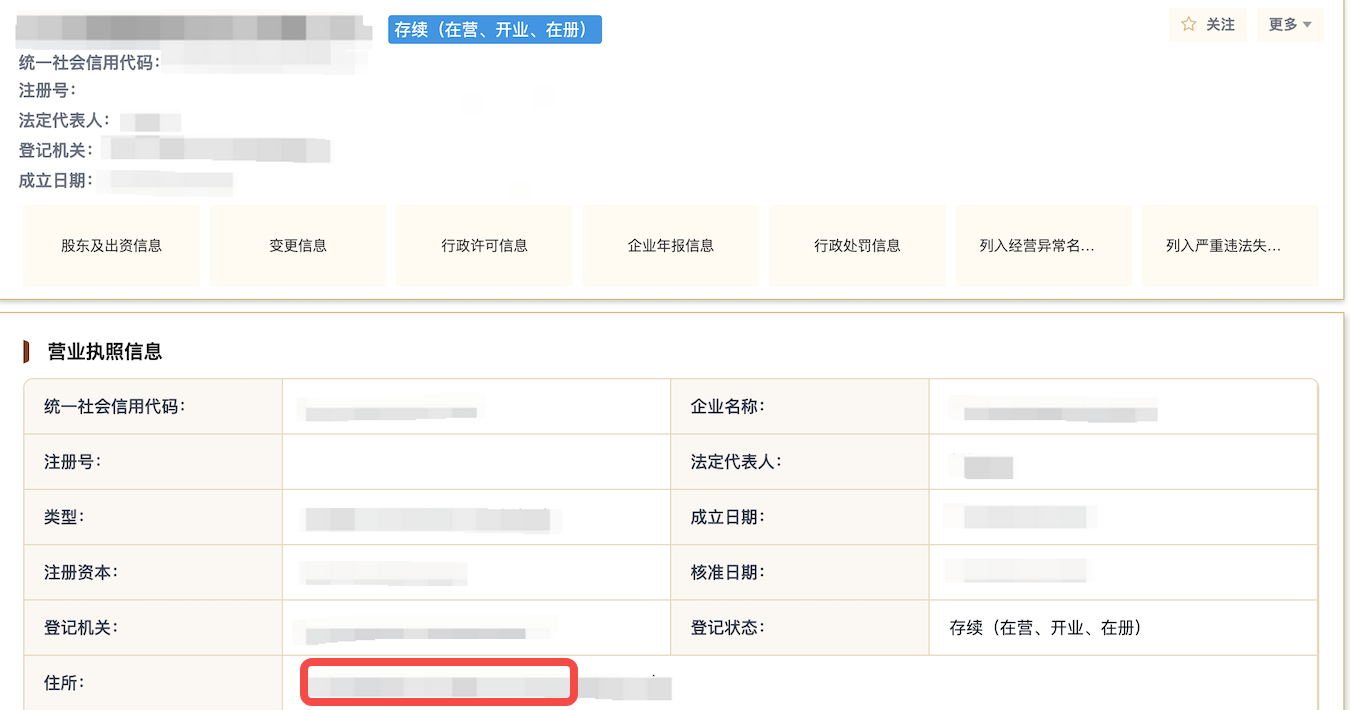Viewport: 1350px width, 710px height.
Task: Click the 更多 dropdown arrow
Action: click(x=1307, y=26)
